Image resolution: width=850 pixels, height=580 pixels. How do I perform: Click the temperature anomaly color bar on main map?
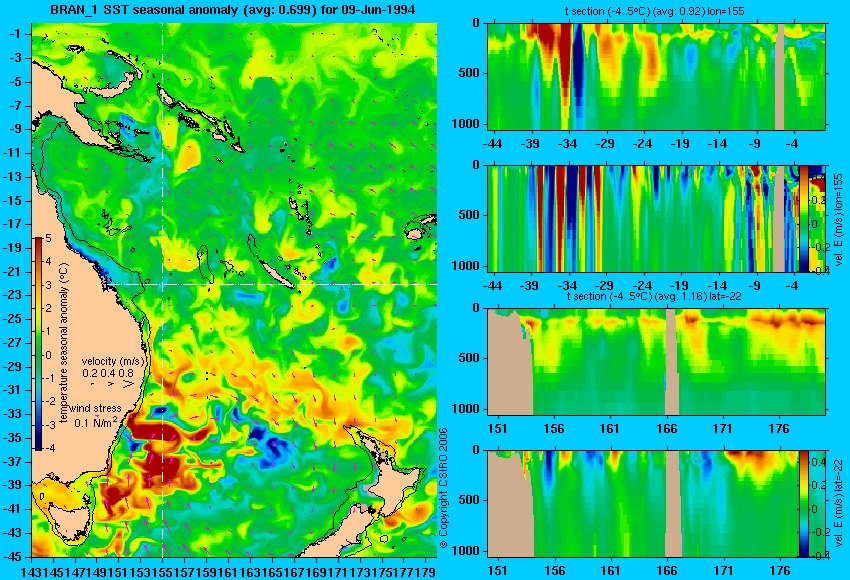tap(38, 344)
